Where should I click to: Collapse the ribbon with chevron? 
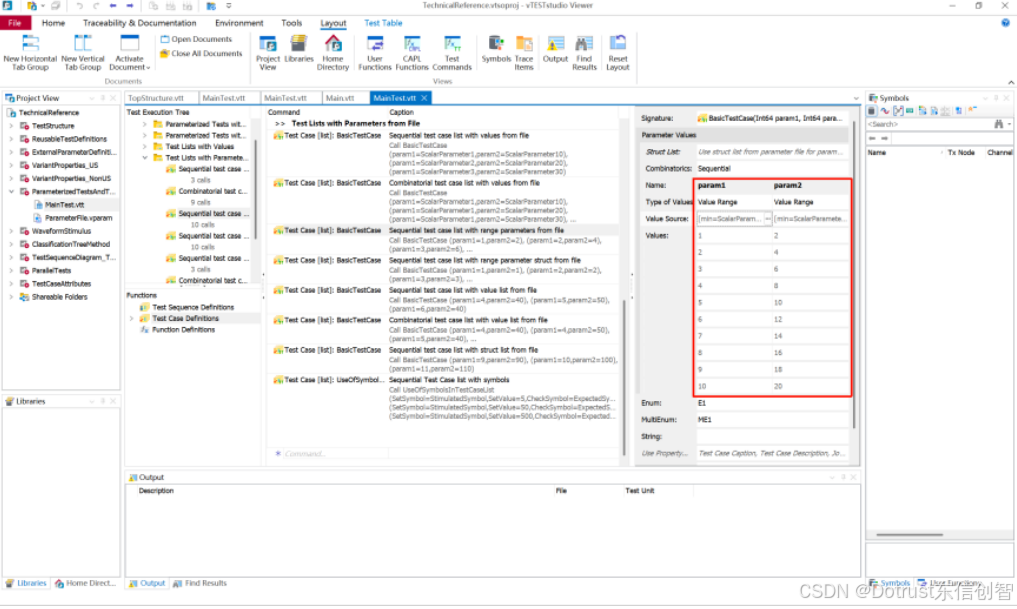pos(1011,82)
